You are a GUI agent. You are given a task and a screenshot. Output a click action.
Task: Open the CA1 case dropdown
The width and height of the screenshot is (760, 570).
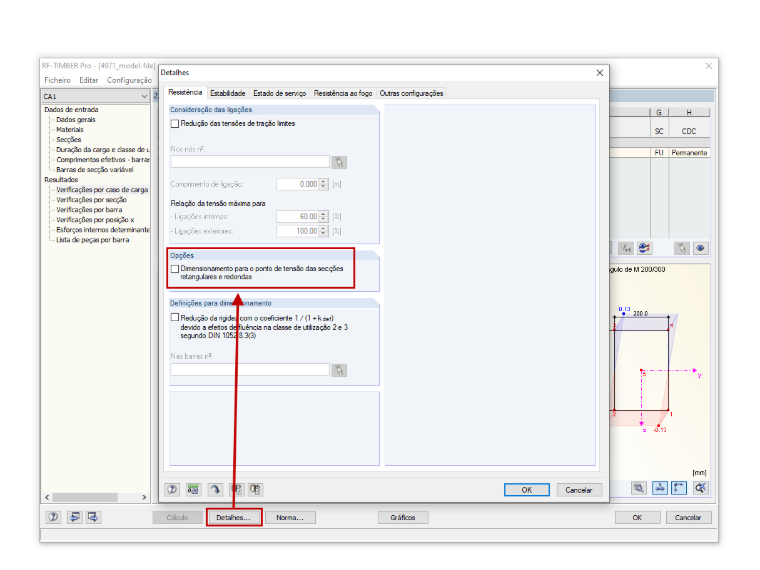click(144, 96)
